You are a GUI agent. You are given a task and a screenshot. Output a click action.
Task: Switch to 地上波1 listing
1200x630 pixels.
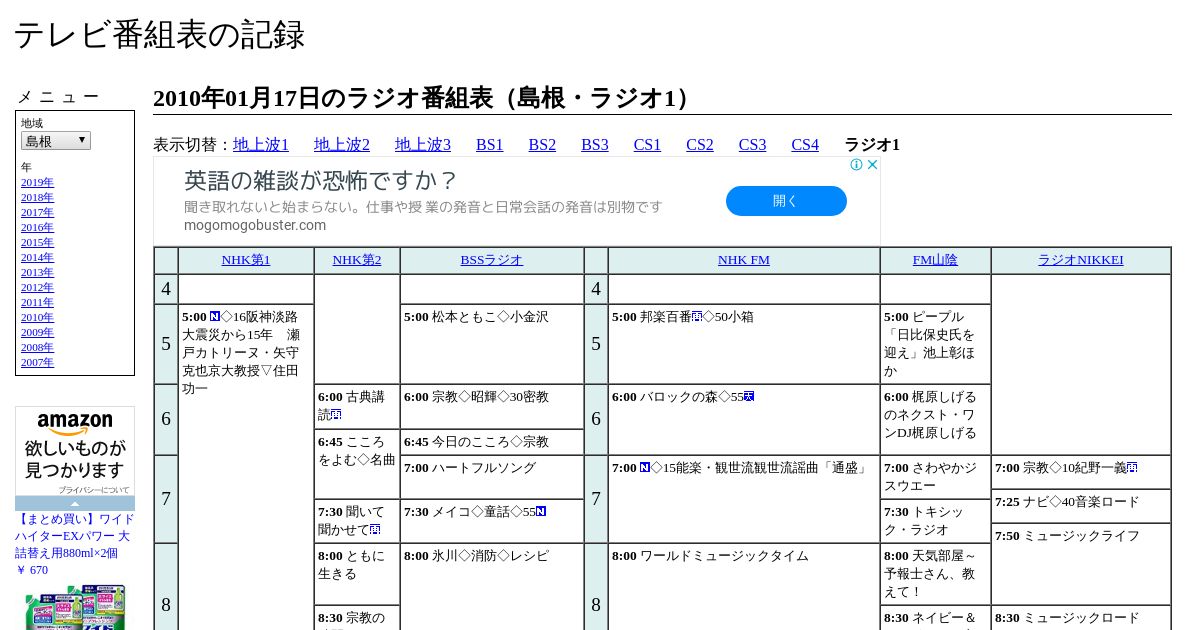click(261, 145)
